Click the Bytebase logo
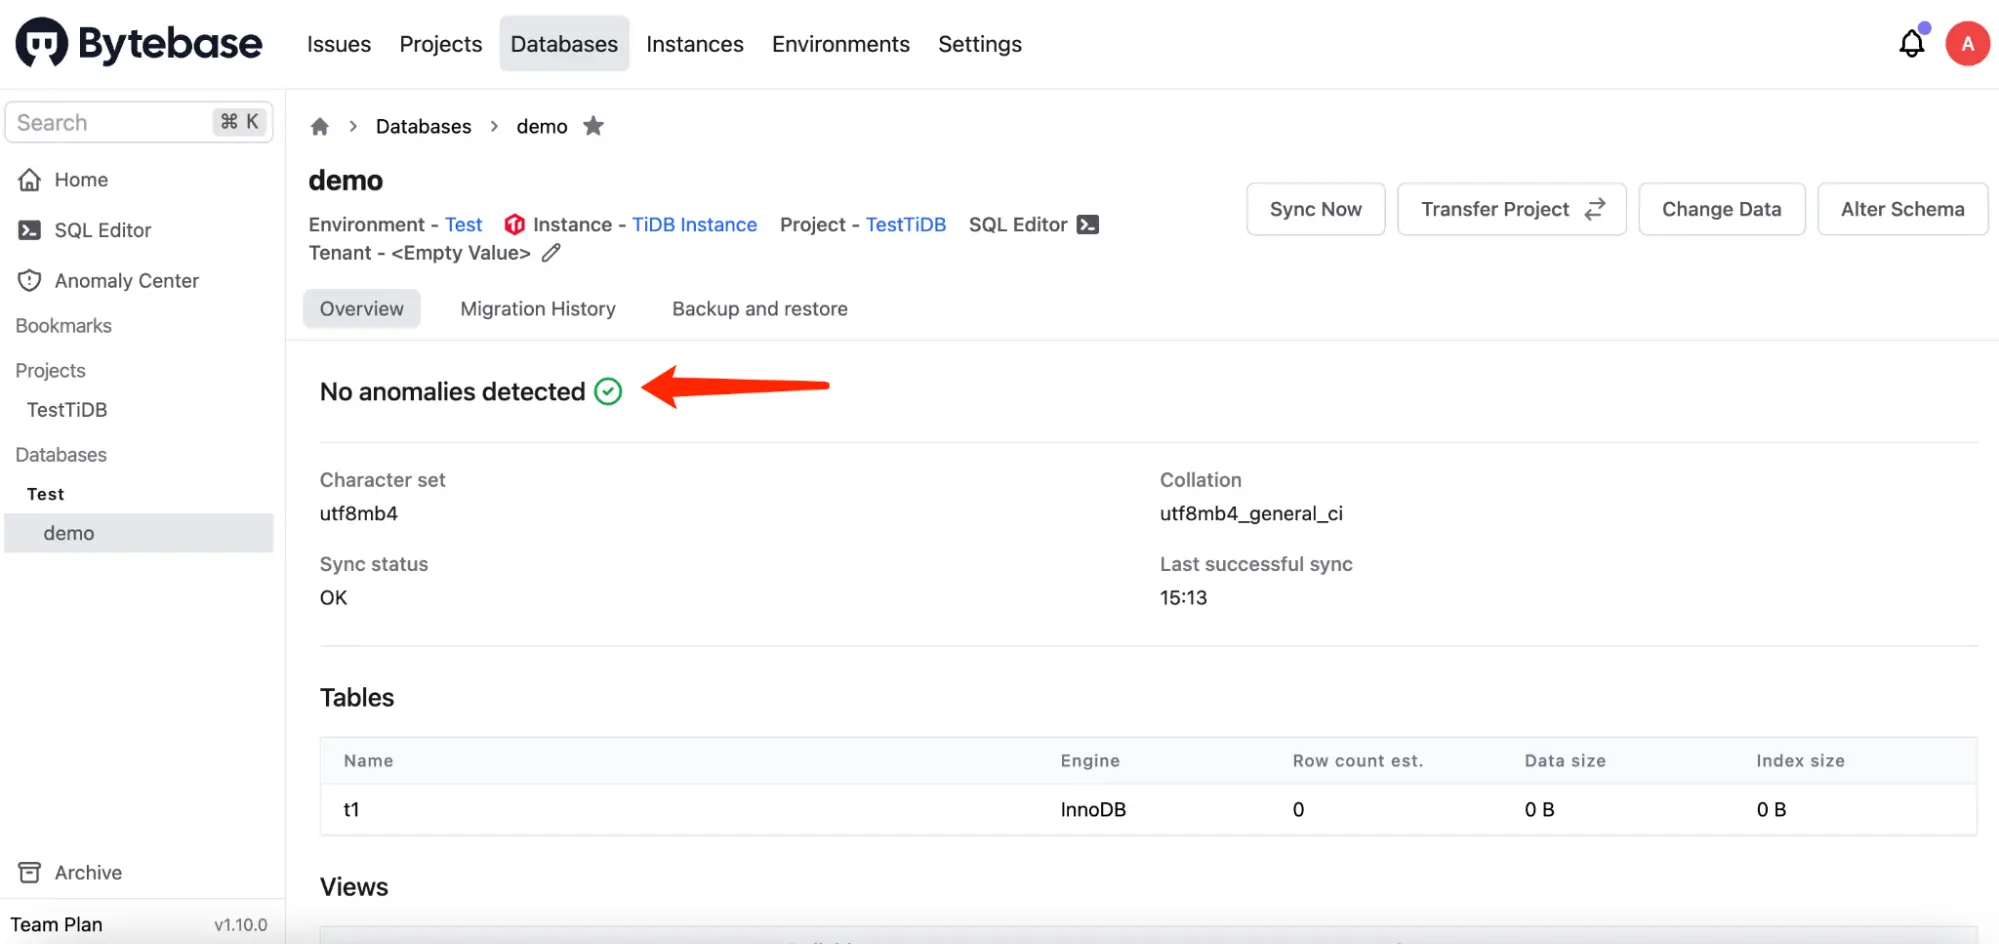Image resolution: width=1999 pixels, height=944 pixels. point(139,43)
